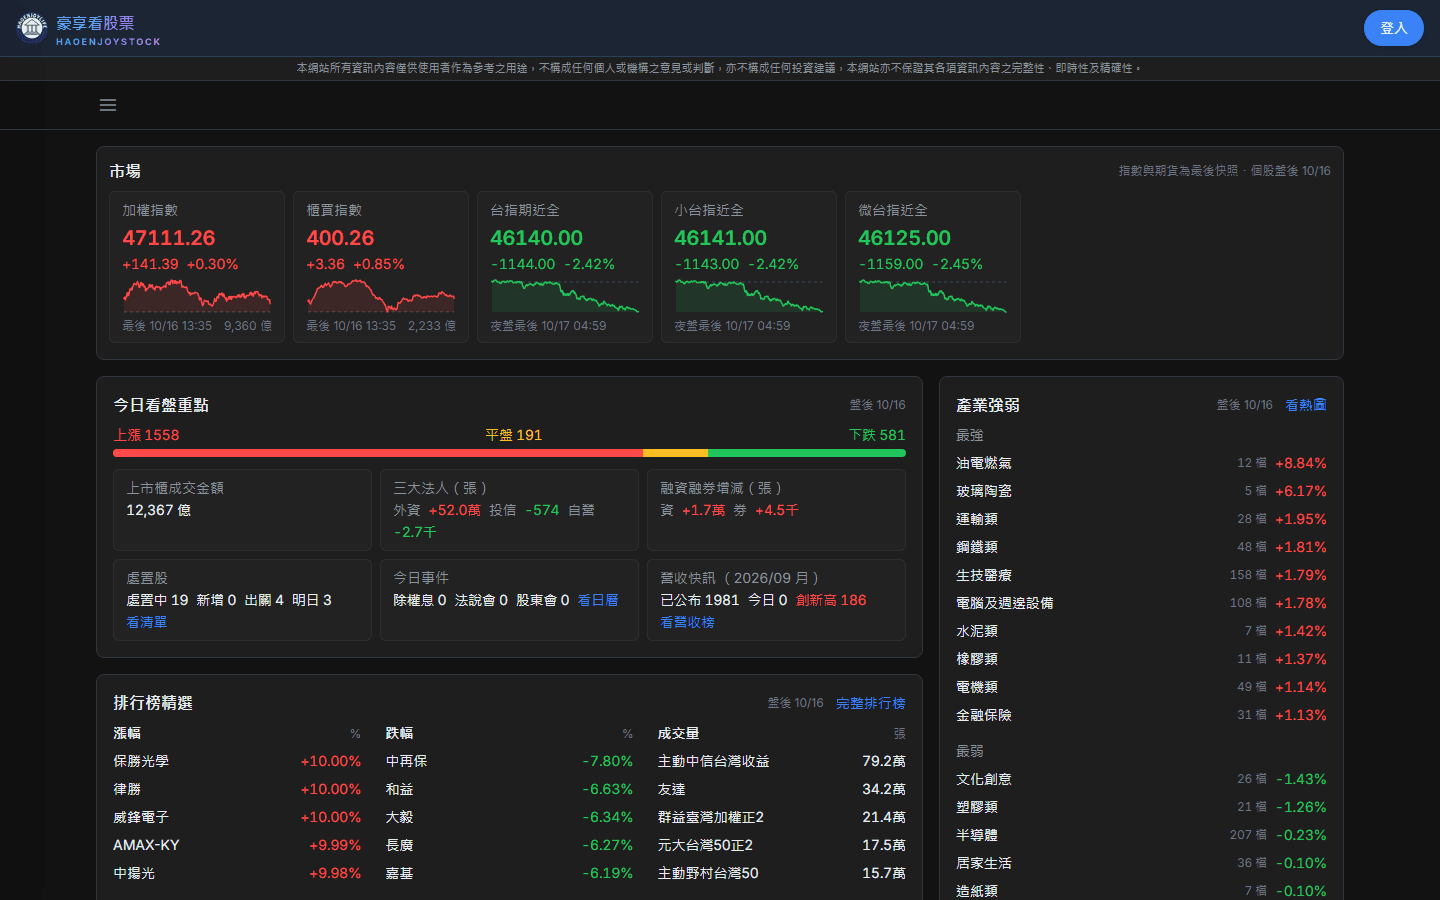
Task: Open 元大台灣50正2 in the volume list
Action: pos(782,845)
